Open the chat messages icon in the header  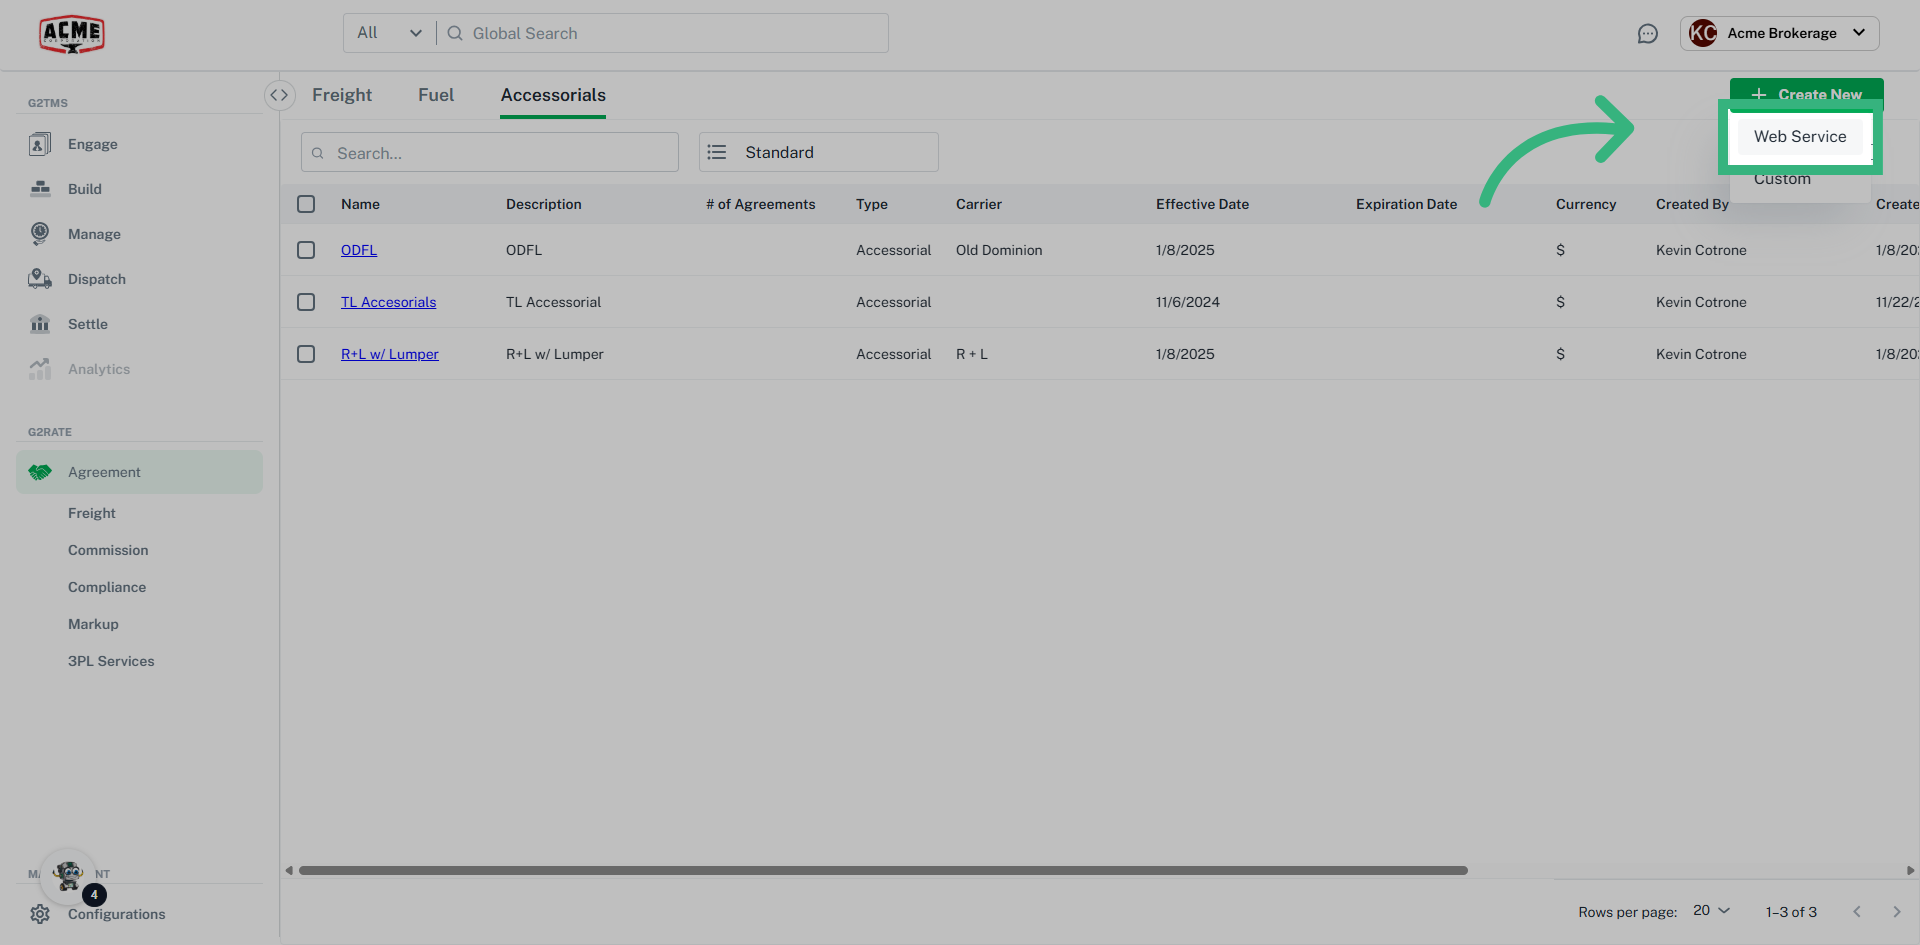pos(1649,33)
